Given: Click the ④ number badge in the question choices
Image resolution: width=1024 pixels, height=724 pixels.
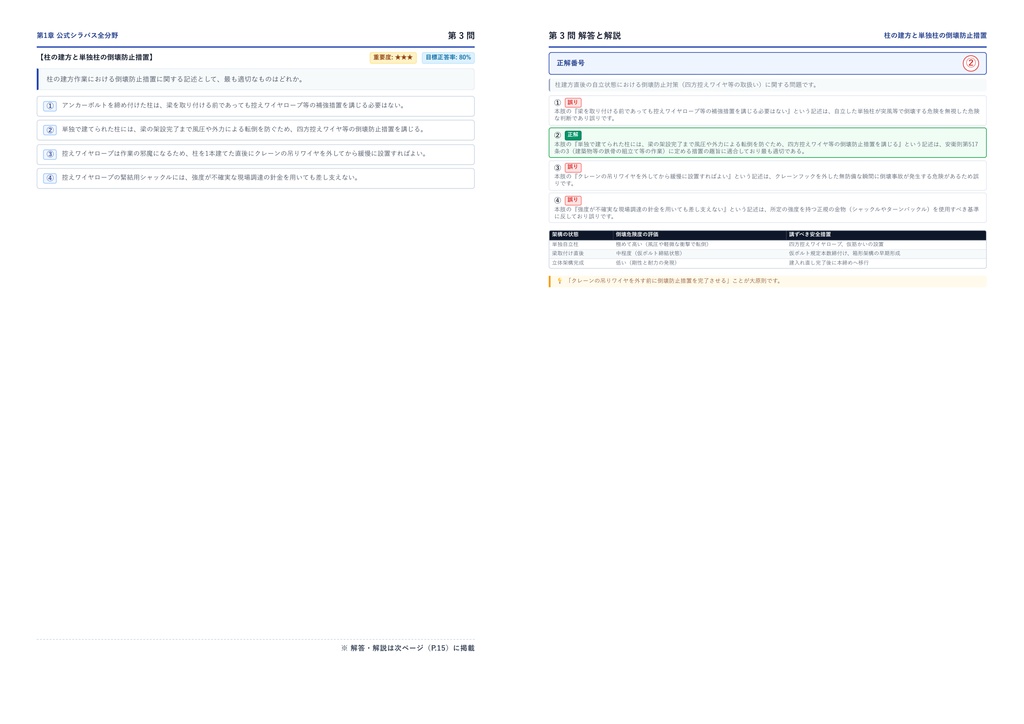Looking at the screenshot, I should [50, 178].
